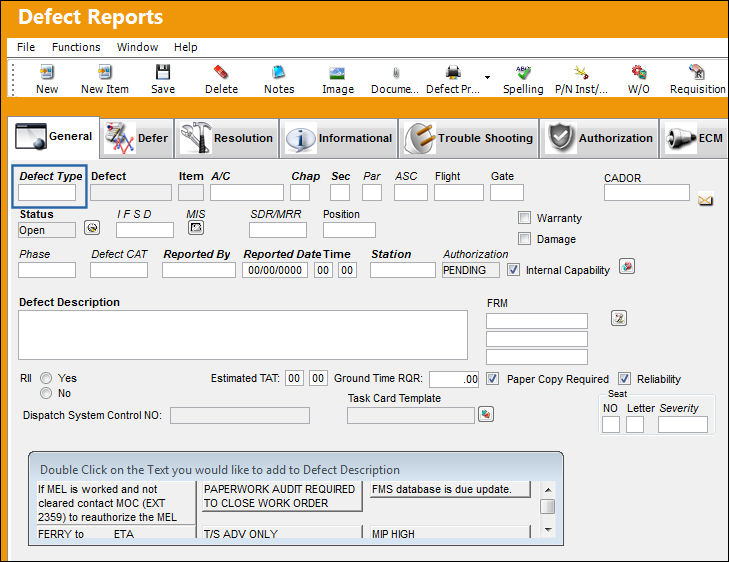Screen dimensions: 729x562
Task: Open the Help menu
Action: tap(186, 47)
